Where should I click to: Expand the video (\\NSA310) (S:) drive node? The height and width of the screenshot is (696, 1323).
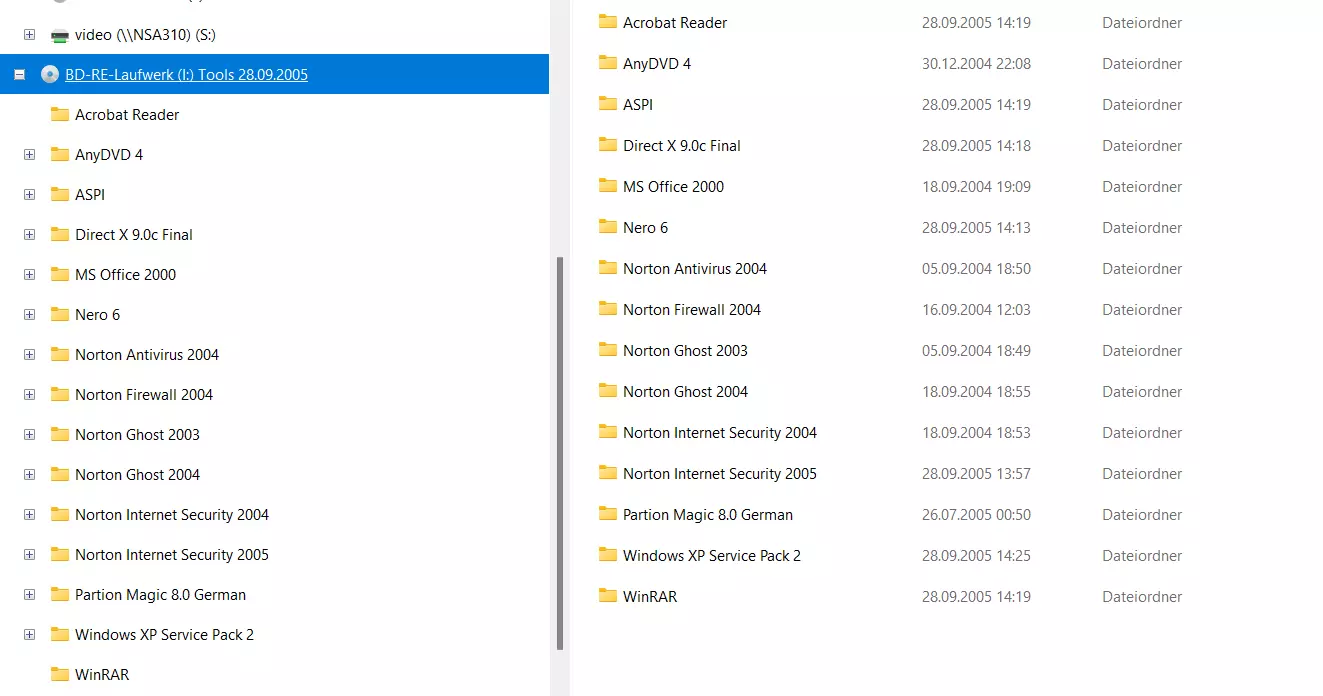(x=29, y=34)
